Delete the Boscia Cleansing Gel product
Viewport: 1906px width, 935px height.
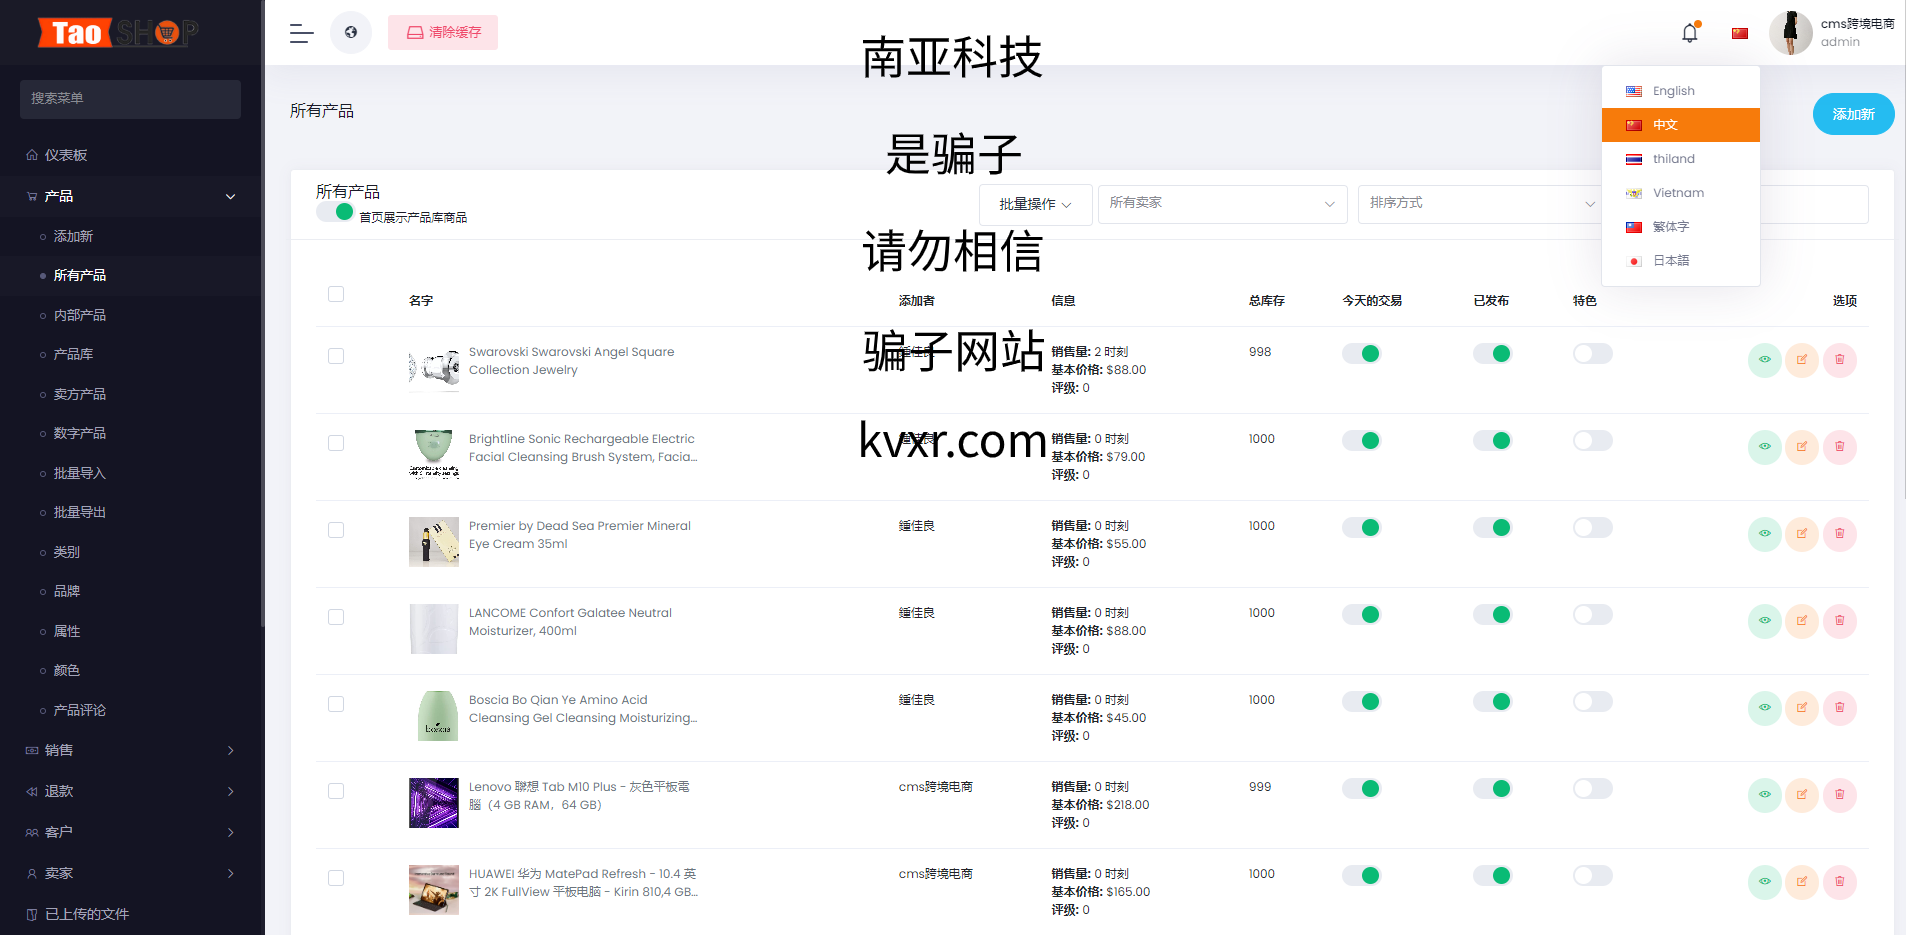click(1840, 708)
